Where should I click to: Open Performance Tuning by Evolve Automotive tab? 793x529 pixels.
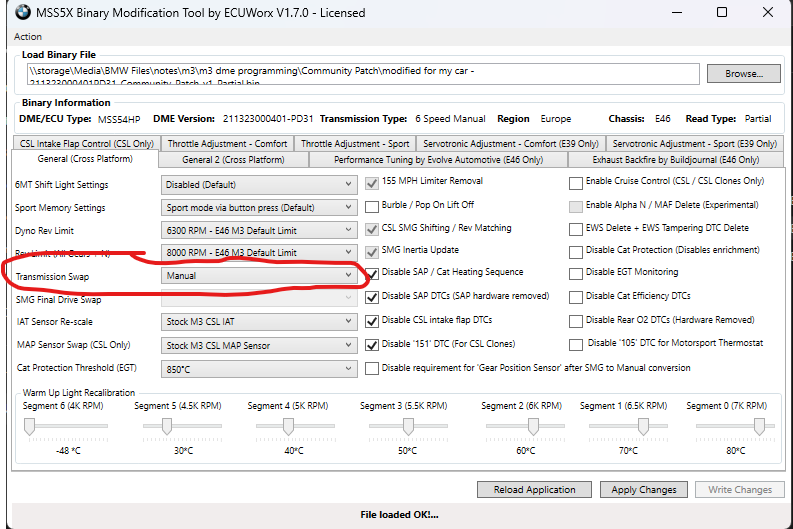438,160
